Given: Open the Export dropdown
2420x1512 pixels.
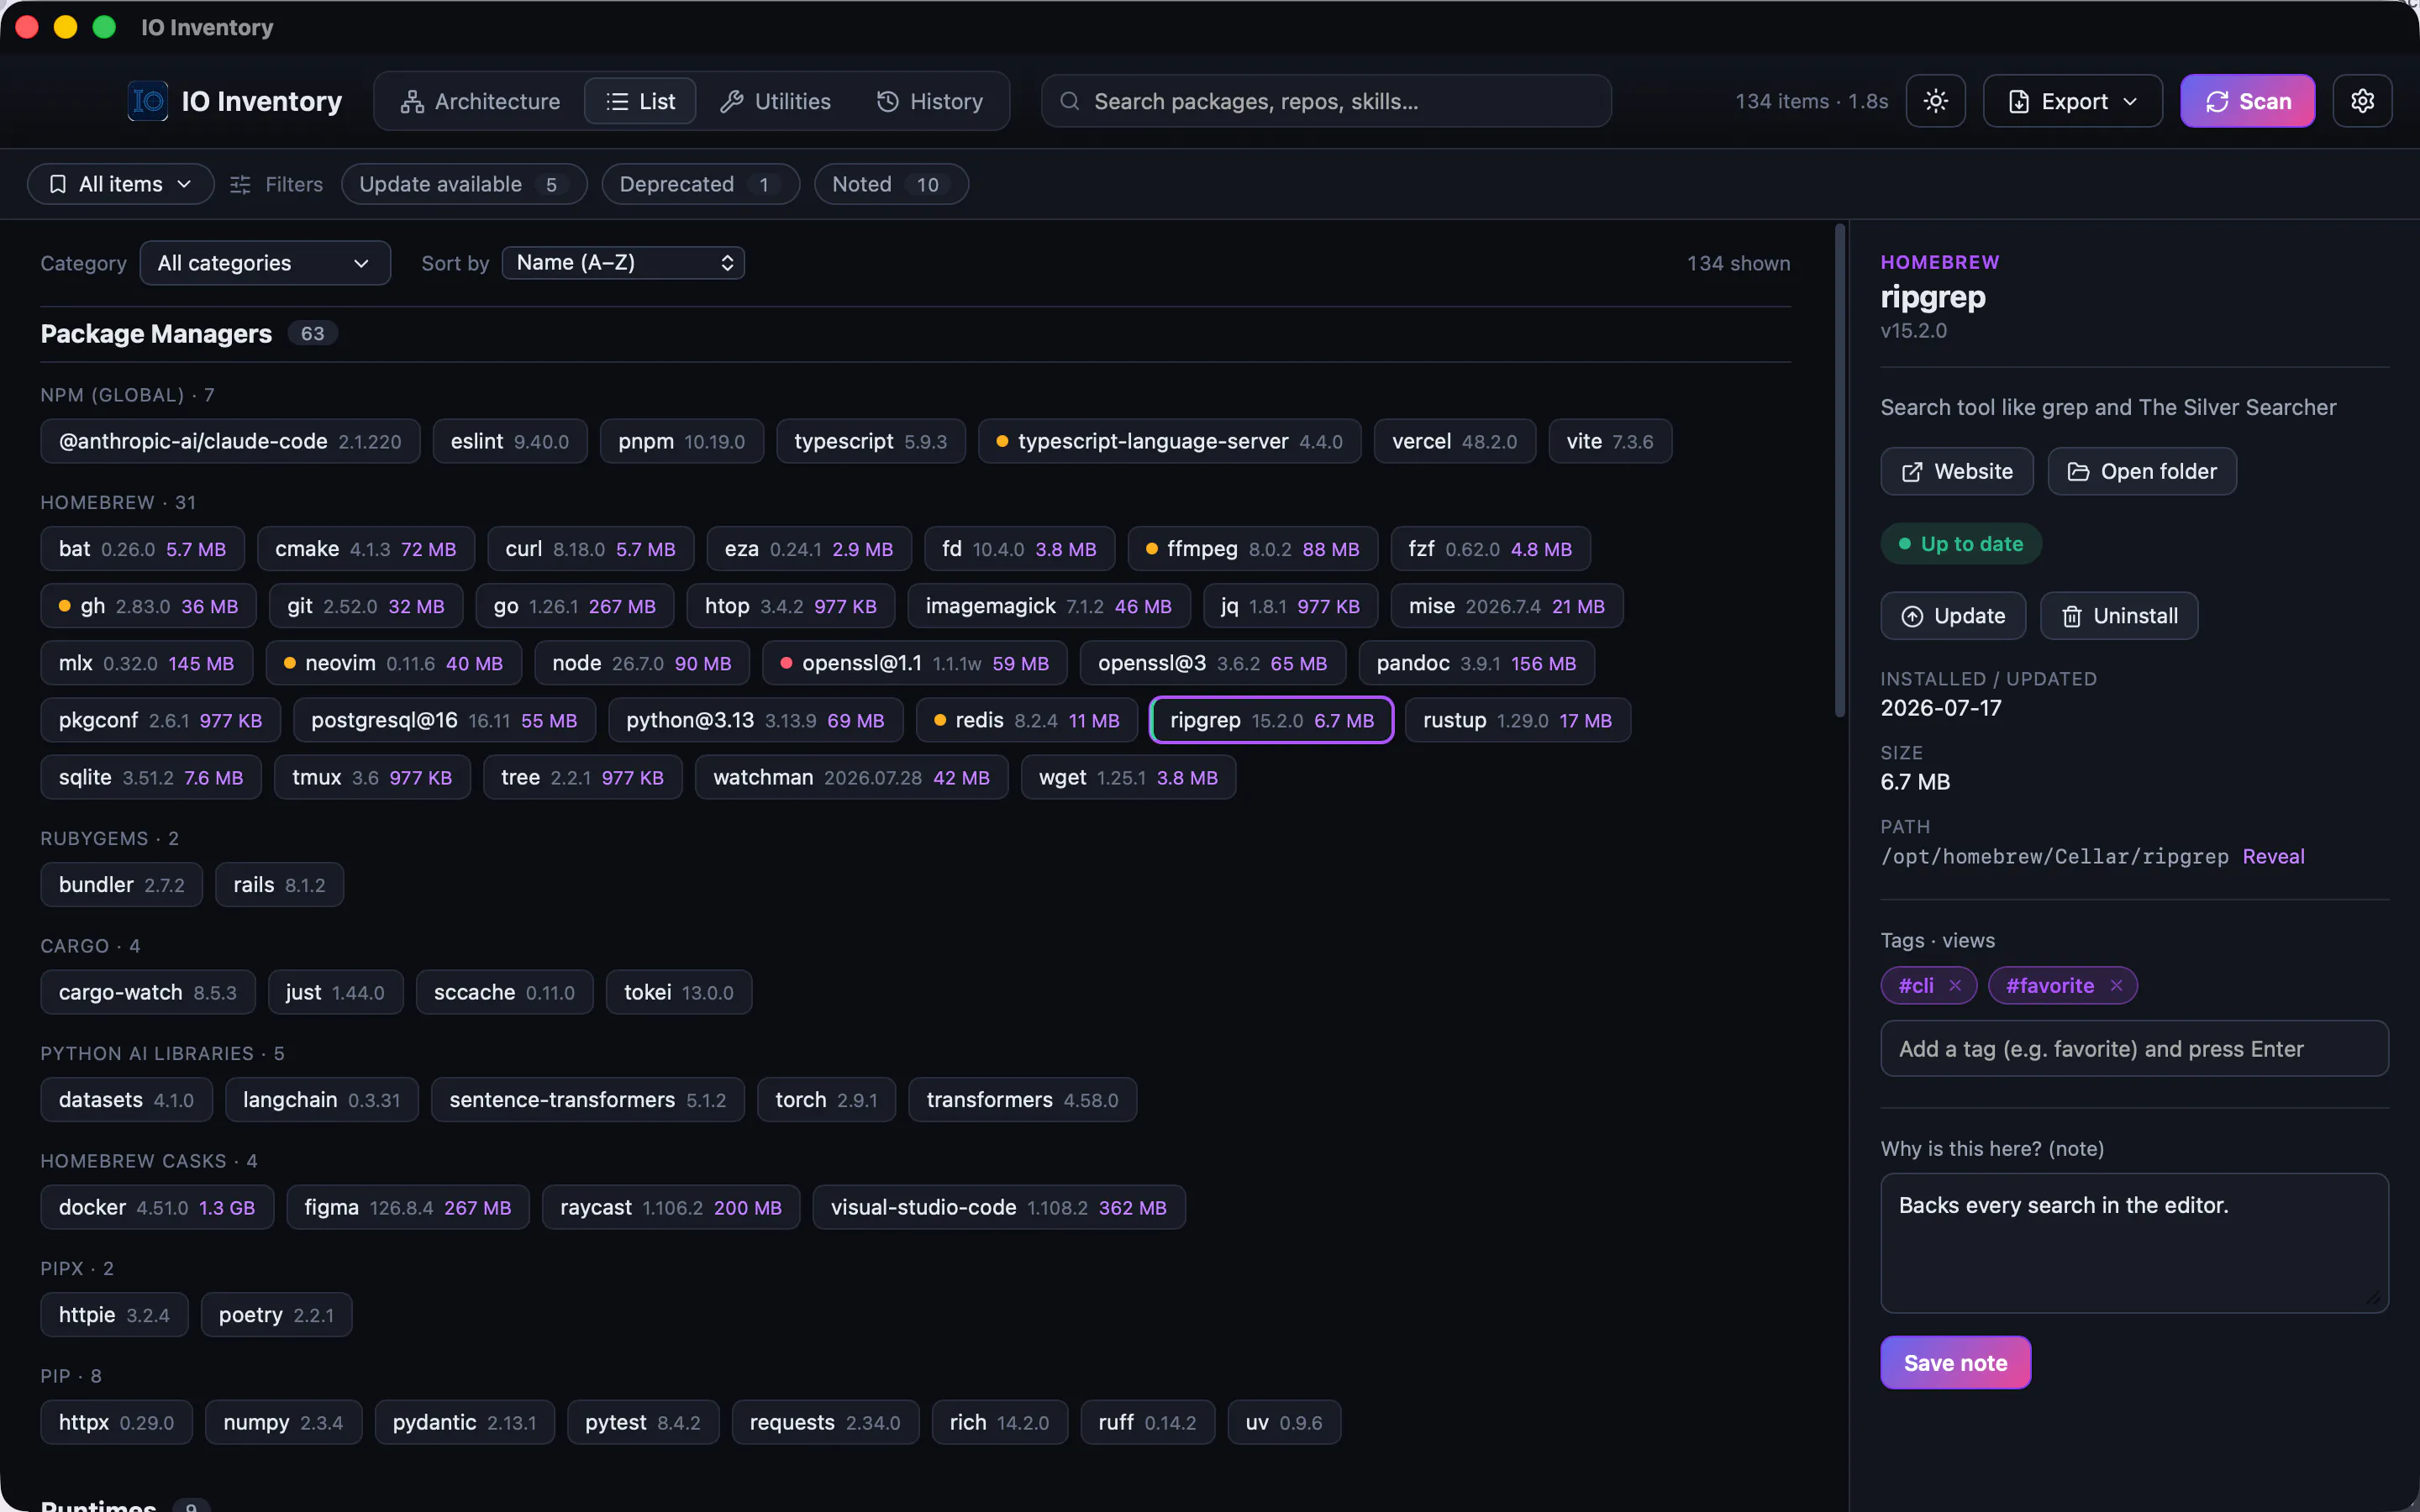Looking at the screenshot, I should point(2072,101).
